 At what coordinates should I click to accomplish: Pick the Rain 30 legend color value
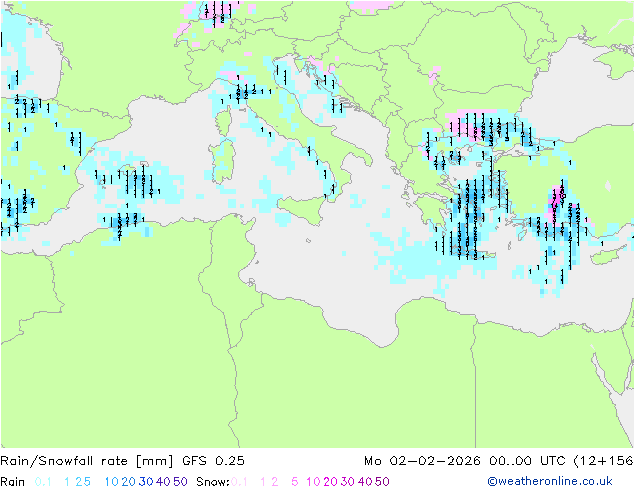click(146, 482)
